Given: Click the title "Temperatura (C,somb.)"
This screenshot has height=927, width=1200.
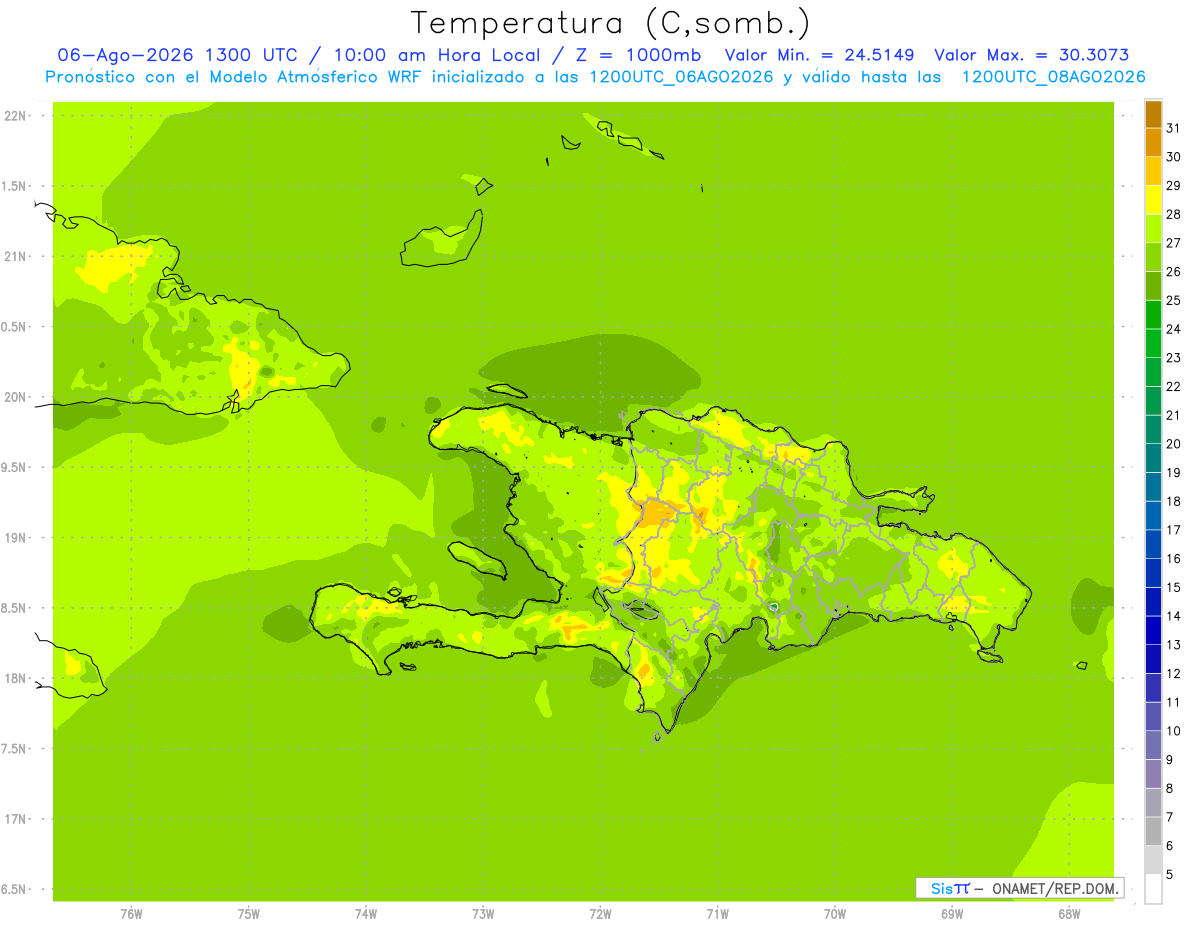Looking at the screenshot, I should [x=610, y=23].
